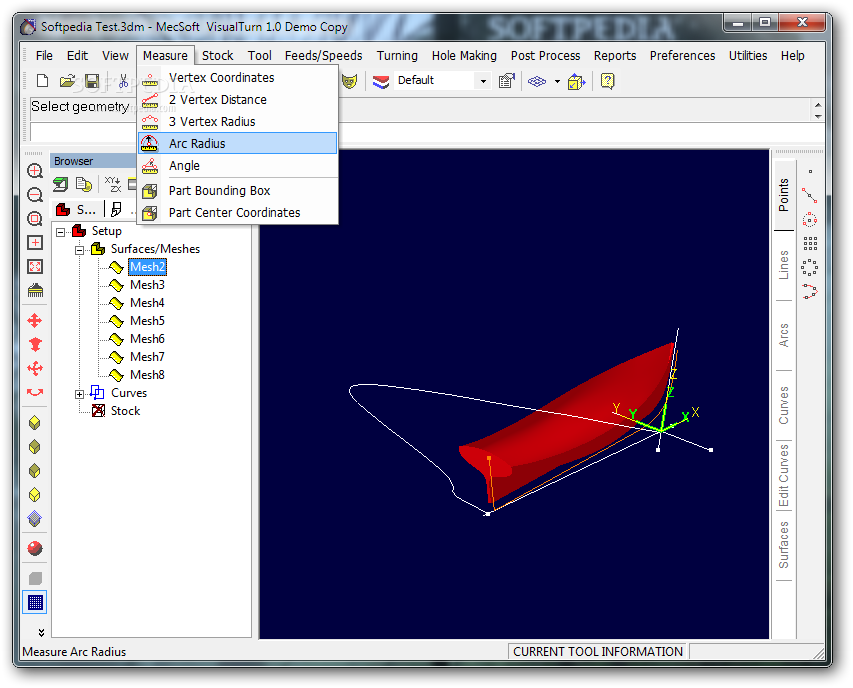Click the Open file folder icon
Screen dimensions: 853x688
pyautogui.click(x=67, y=81)
